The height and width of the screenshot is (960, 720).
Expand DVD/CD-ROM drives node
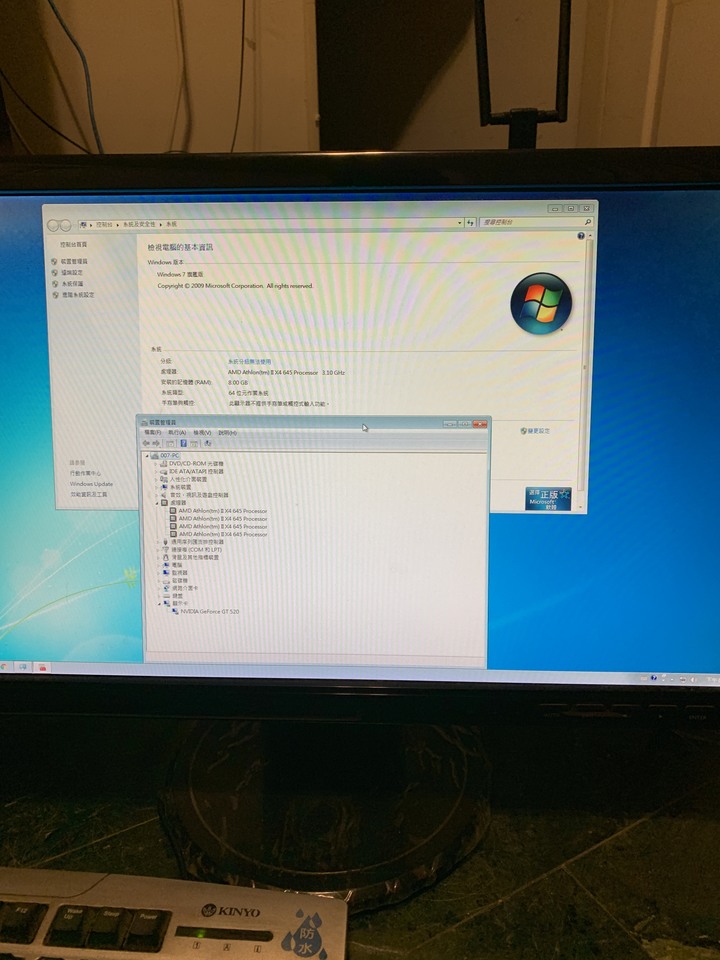[156, 464]
